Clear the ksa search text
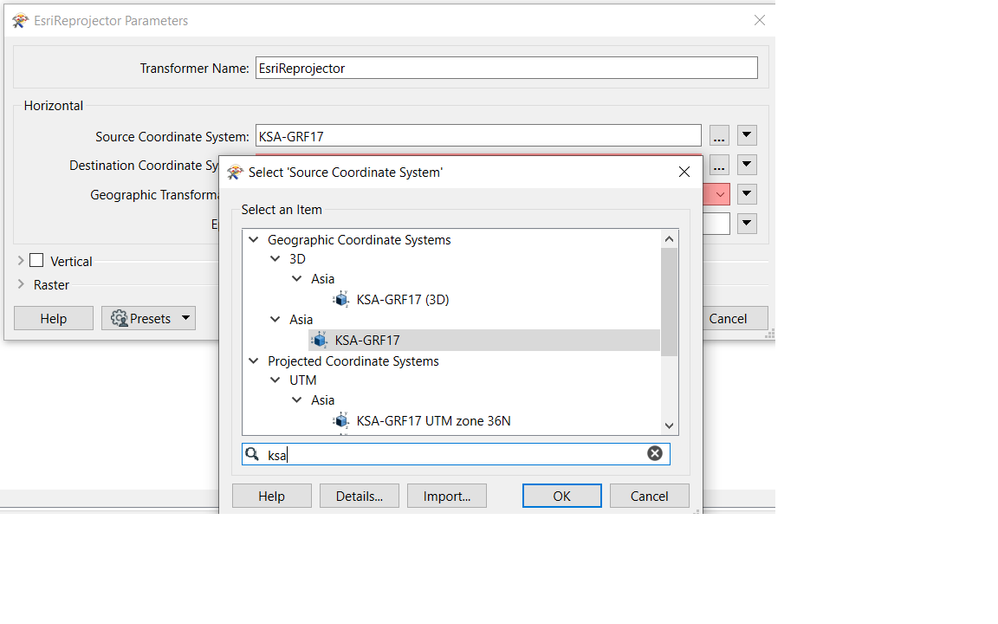The height and width of the screenshot is (624, 998). coord(654,453)
